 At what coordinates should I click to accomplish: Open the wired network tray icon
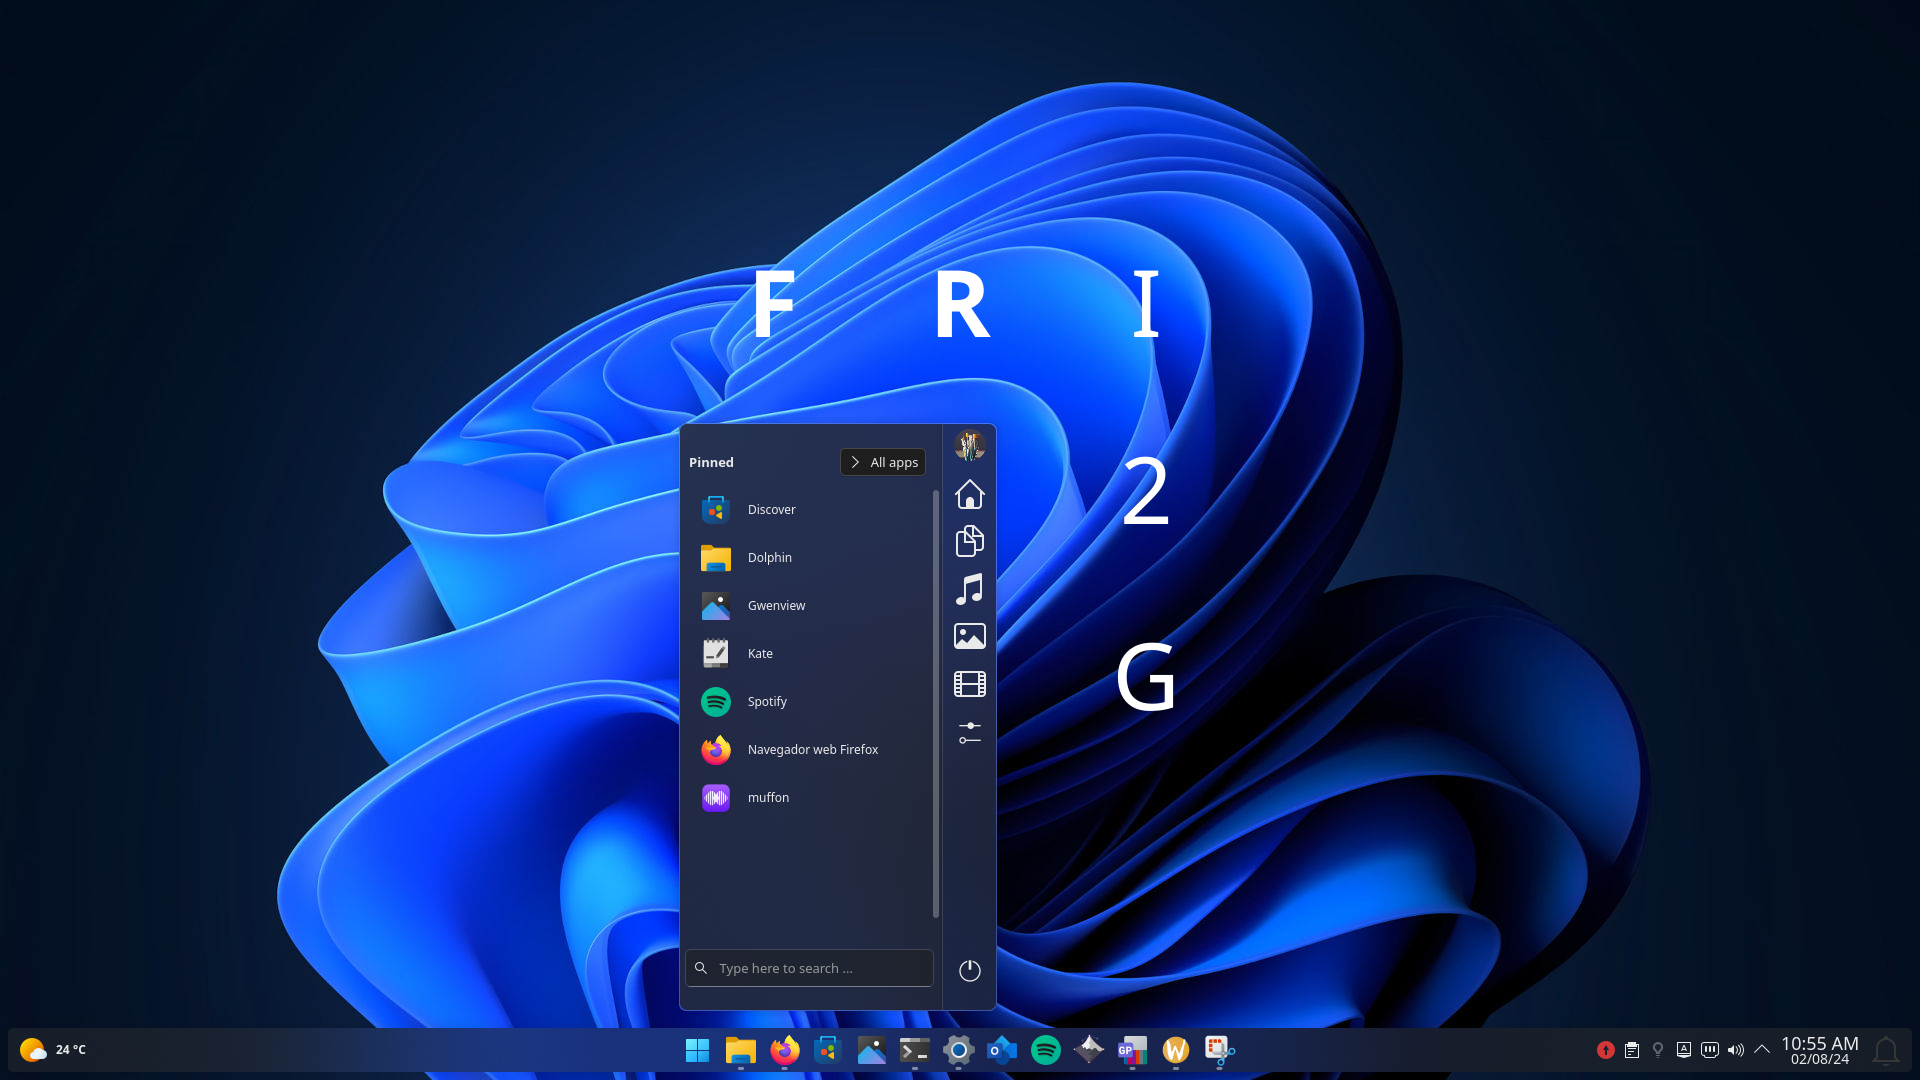point(1709,1050)
